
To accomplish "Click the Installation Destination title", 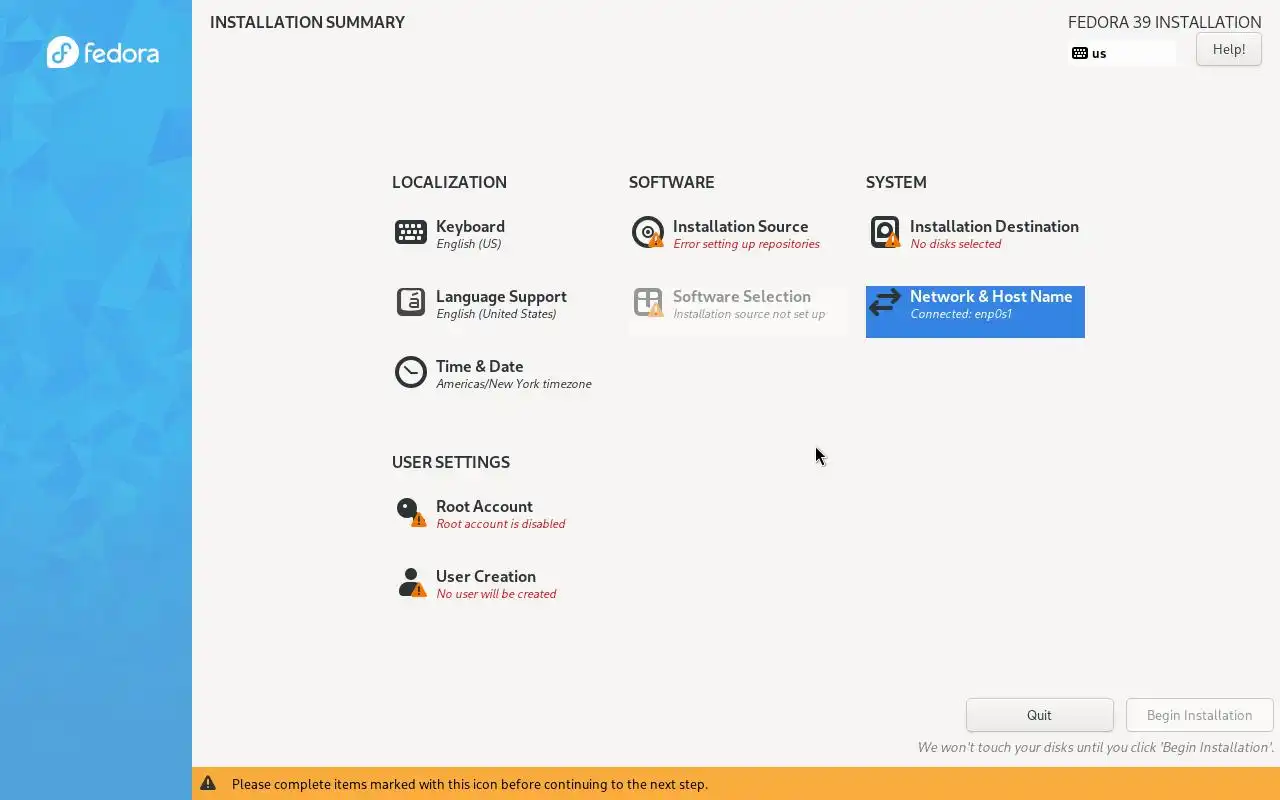I will (994, 227).
